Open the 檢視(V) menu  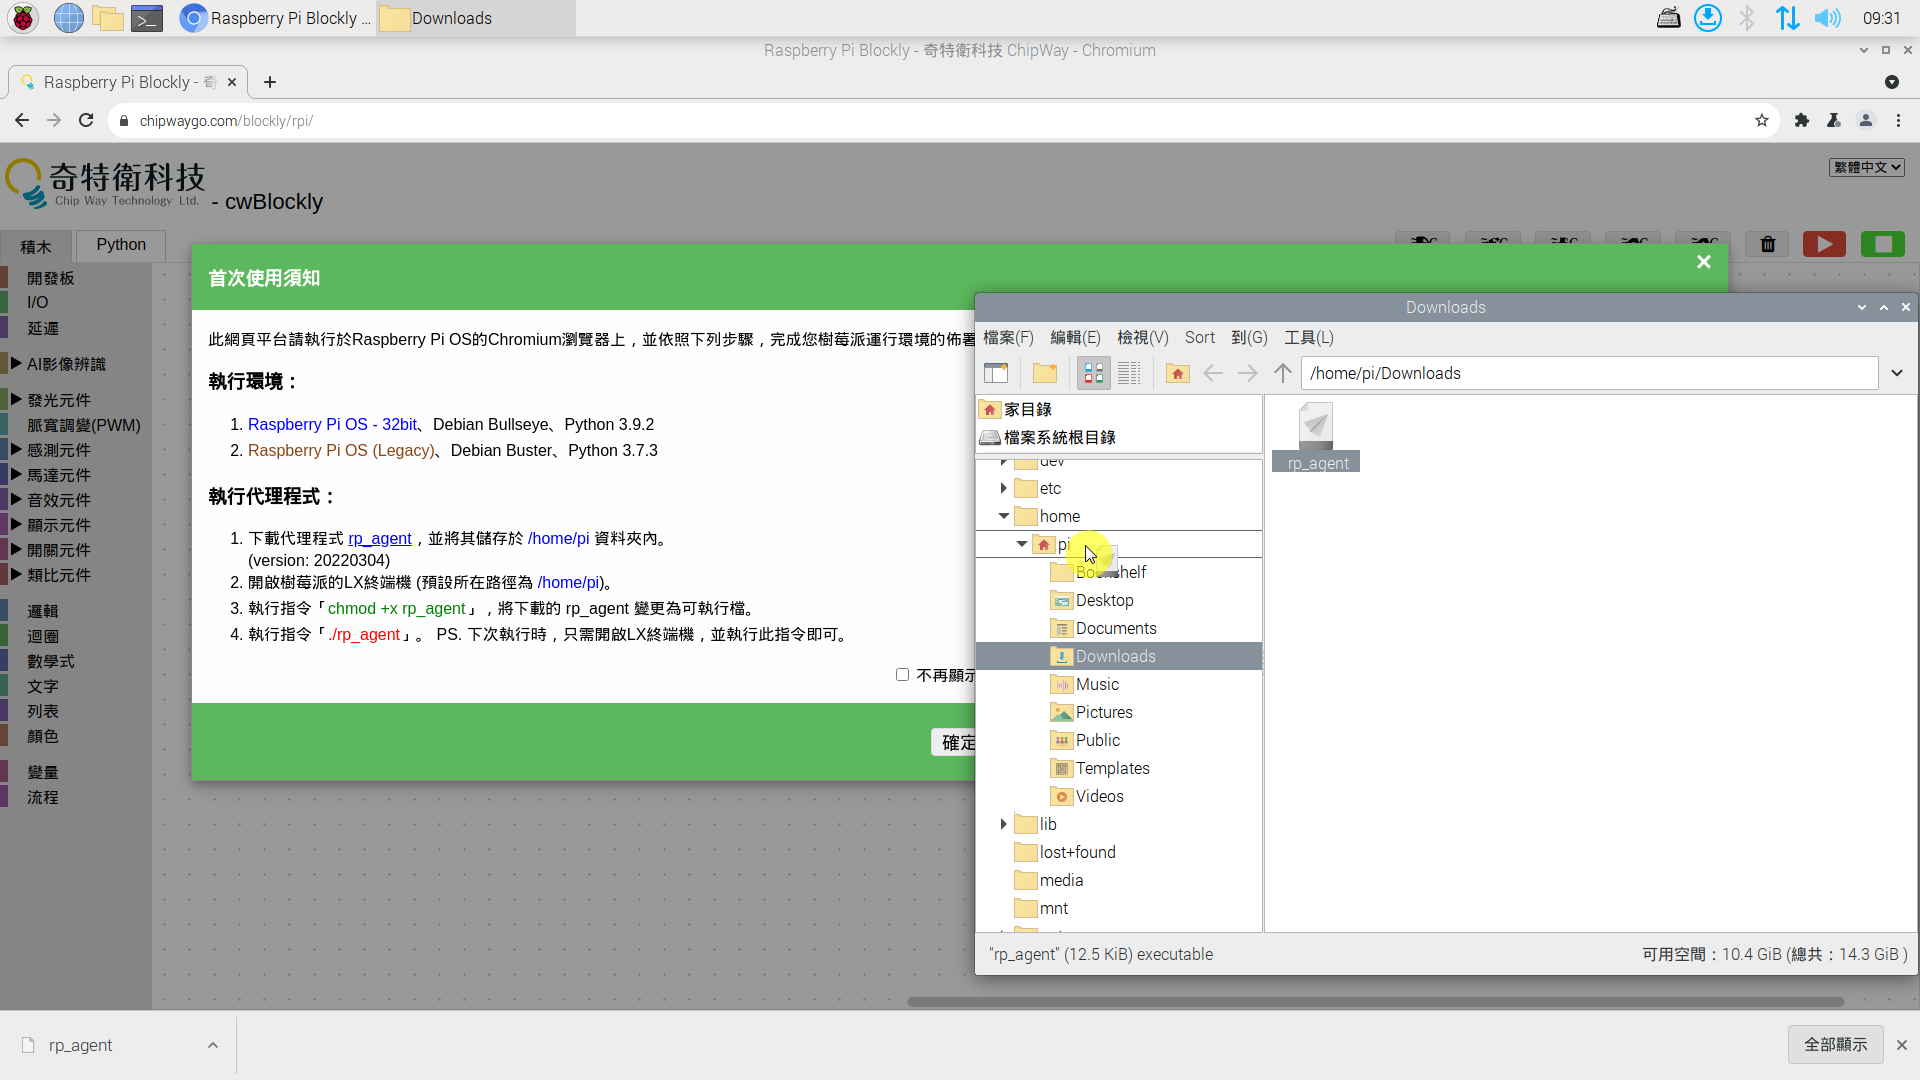tap(1142, 338)
